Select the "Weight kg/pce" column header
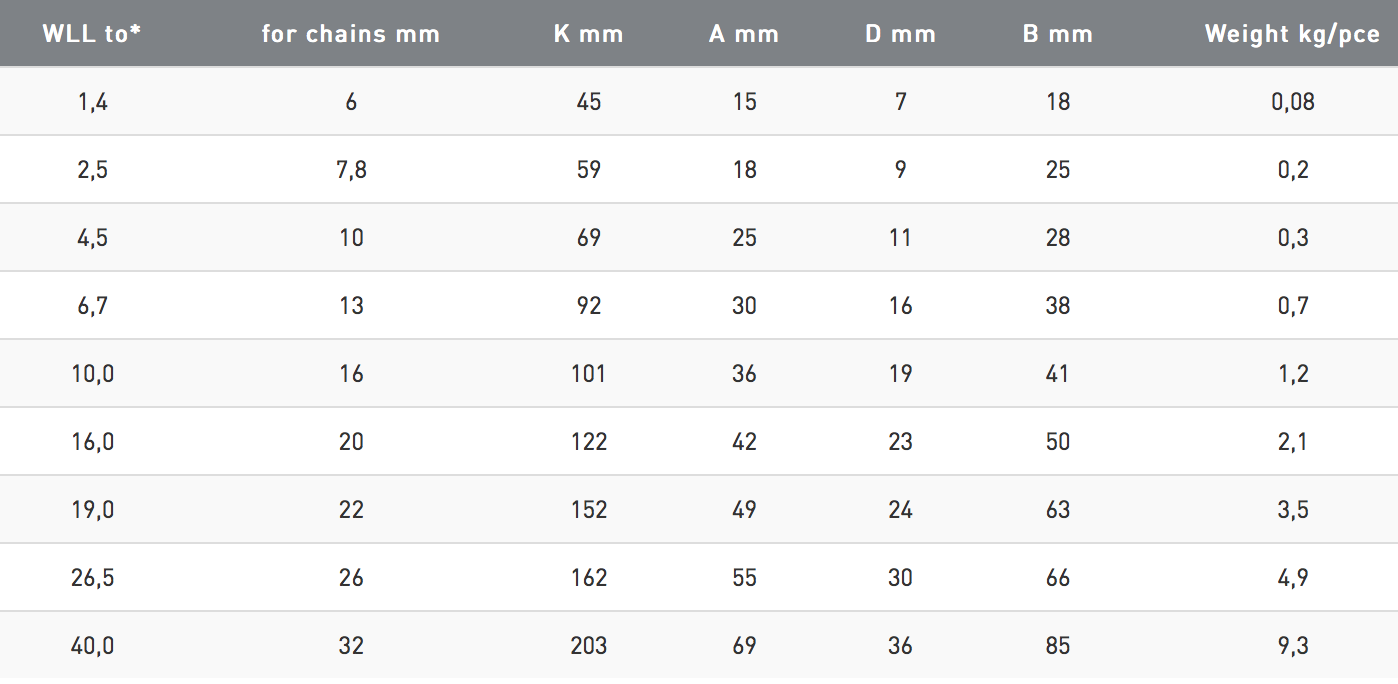 [1292, 34]
